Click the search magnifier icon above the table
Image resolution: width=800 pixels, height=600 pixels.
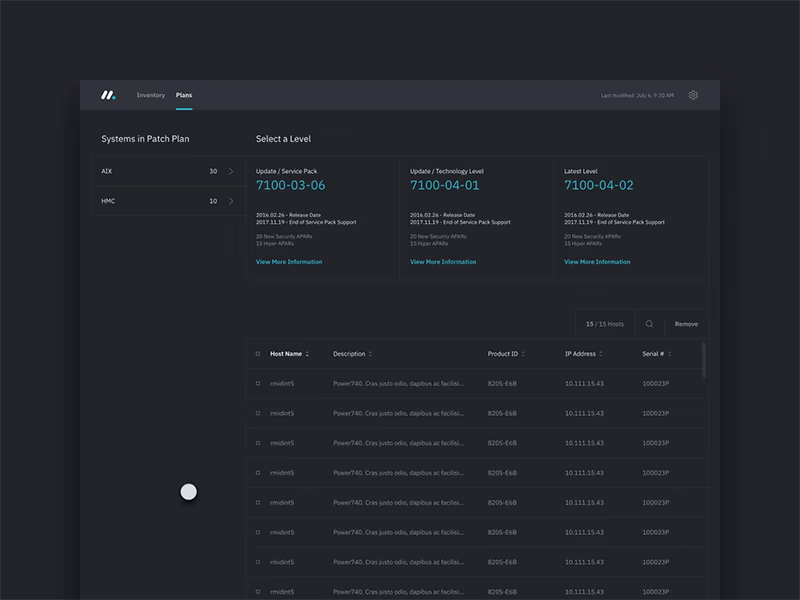tap(649, 324)
